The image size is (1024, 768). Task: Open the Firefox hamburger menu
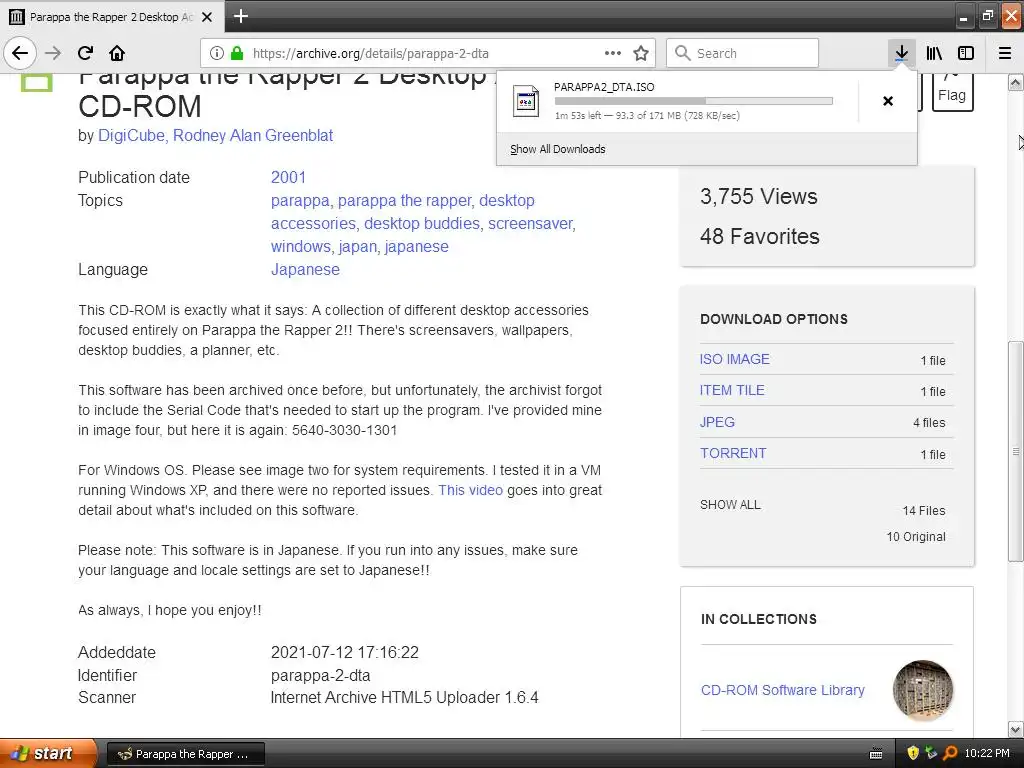(x=1005, y=53)
